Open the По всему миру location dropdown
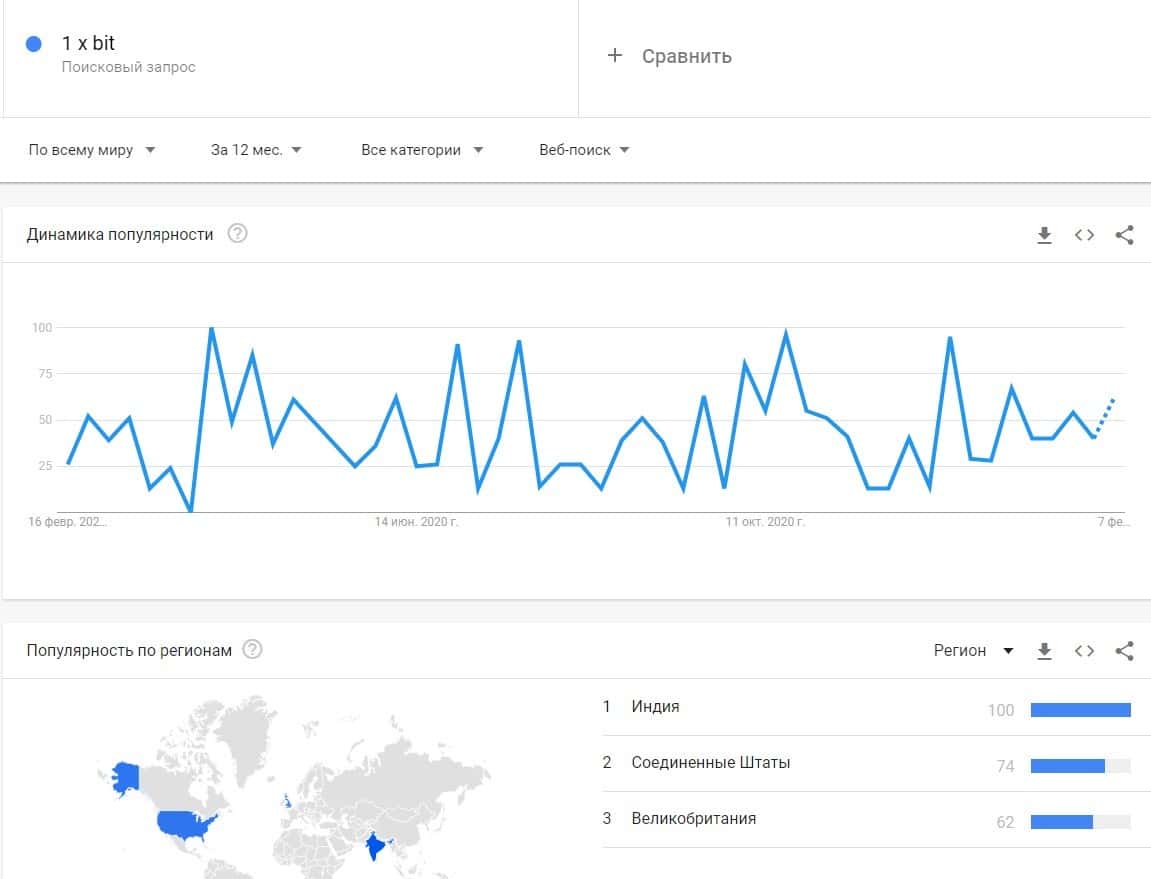 tap(92, 150)
